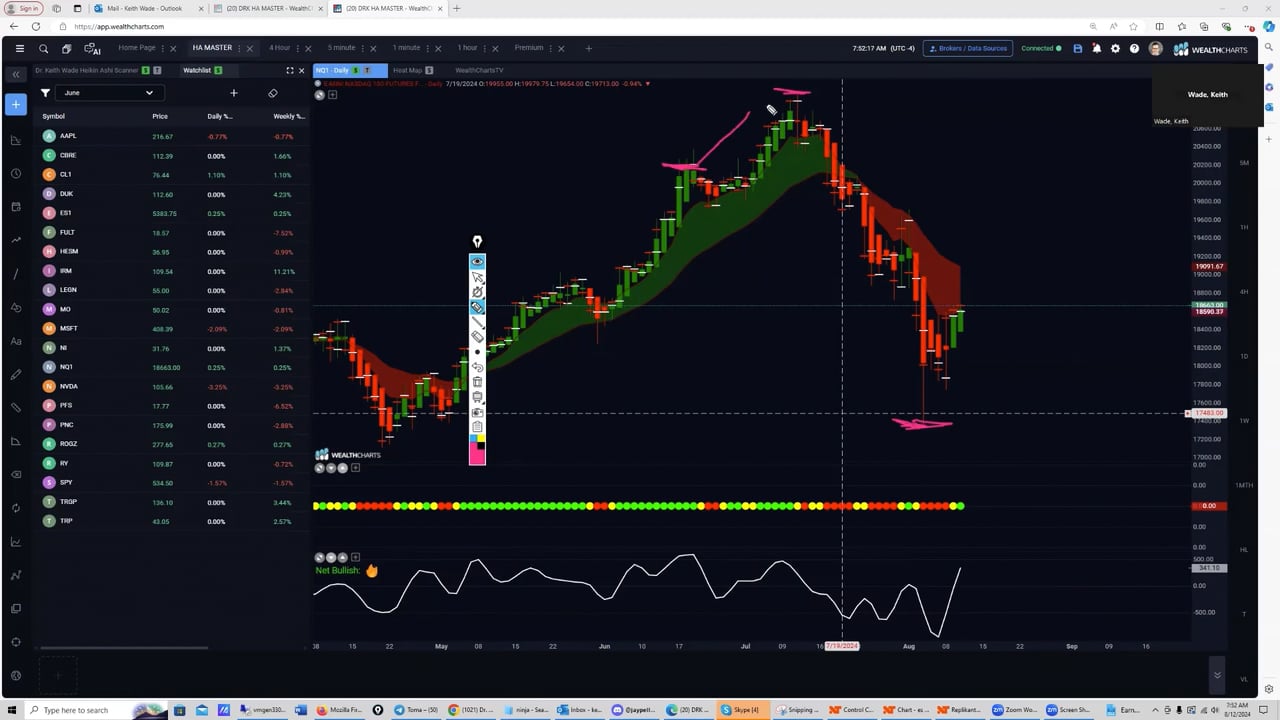Pick the blue color swatch in drawing toolbar

(473, 439)
